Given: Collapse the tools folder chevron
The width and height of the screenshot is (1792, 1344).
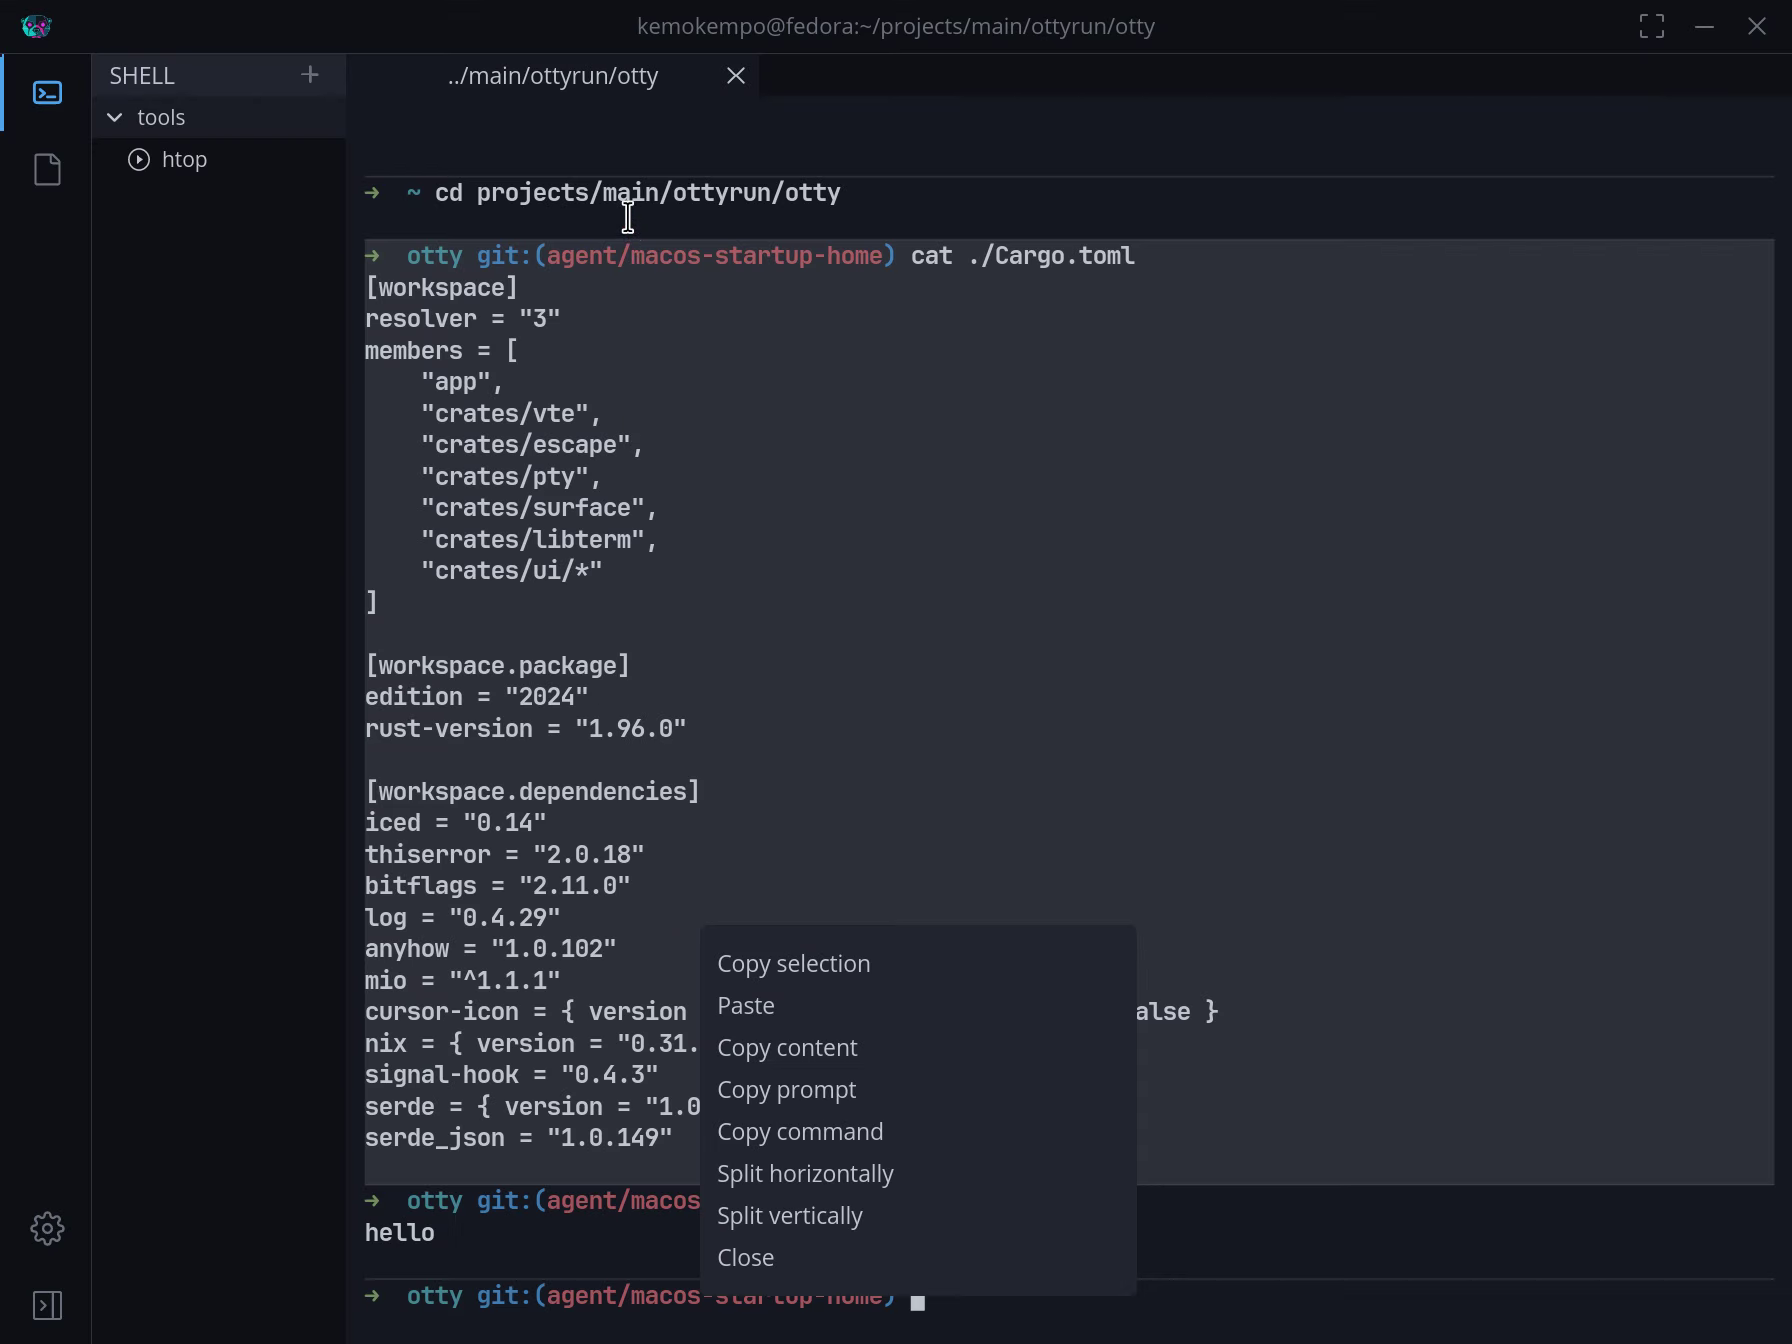Looking at the screenshot, I should (115, 118).
